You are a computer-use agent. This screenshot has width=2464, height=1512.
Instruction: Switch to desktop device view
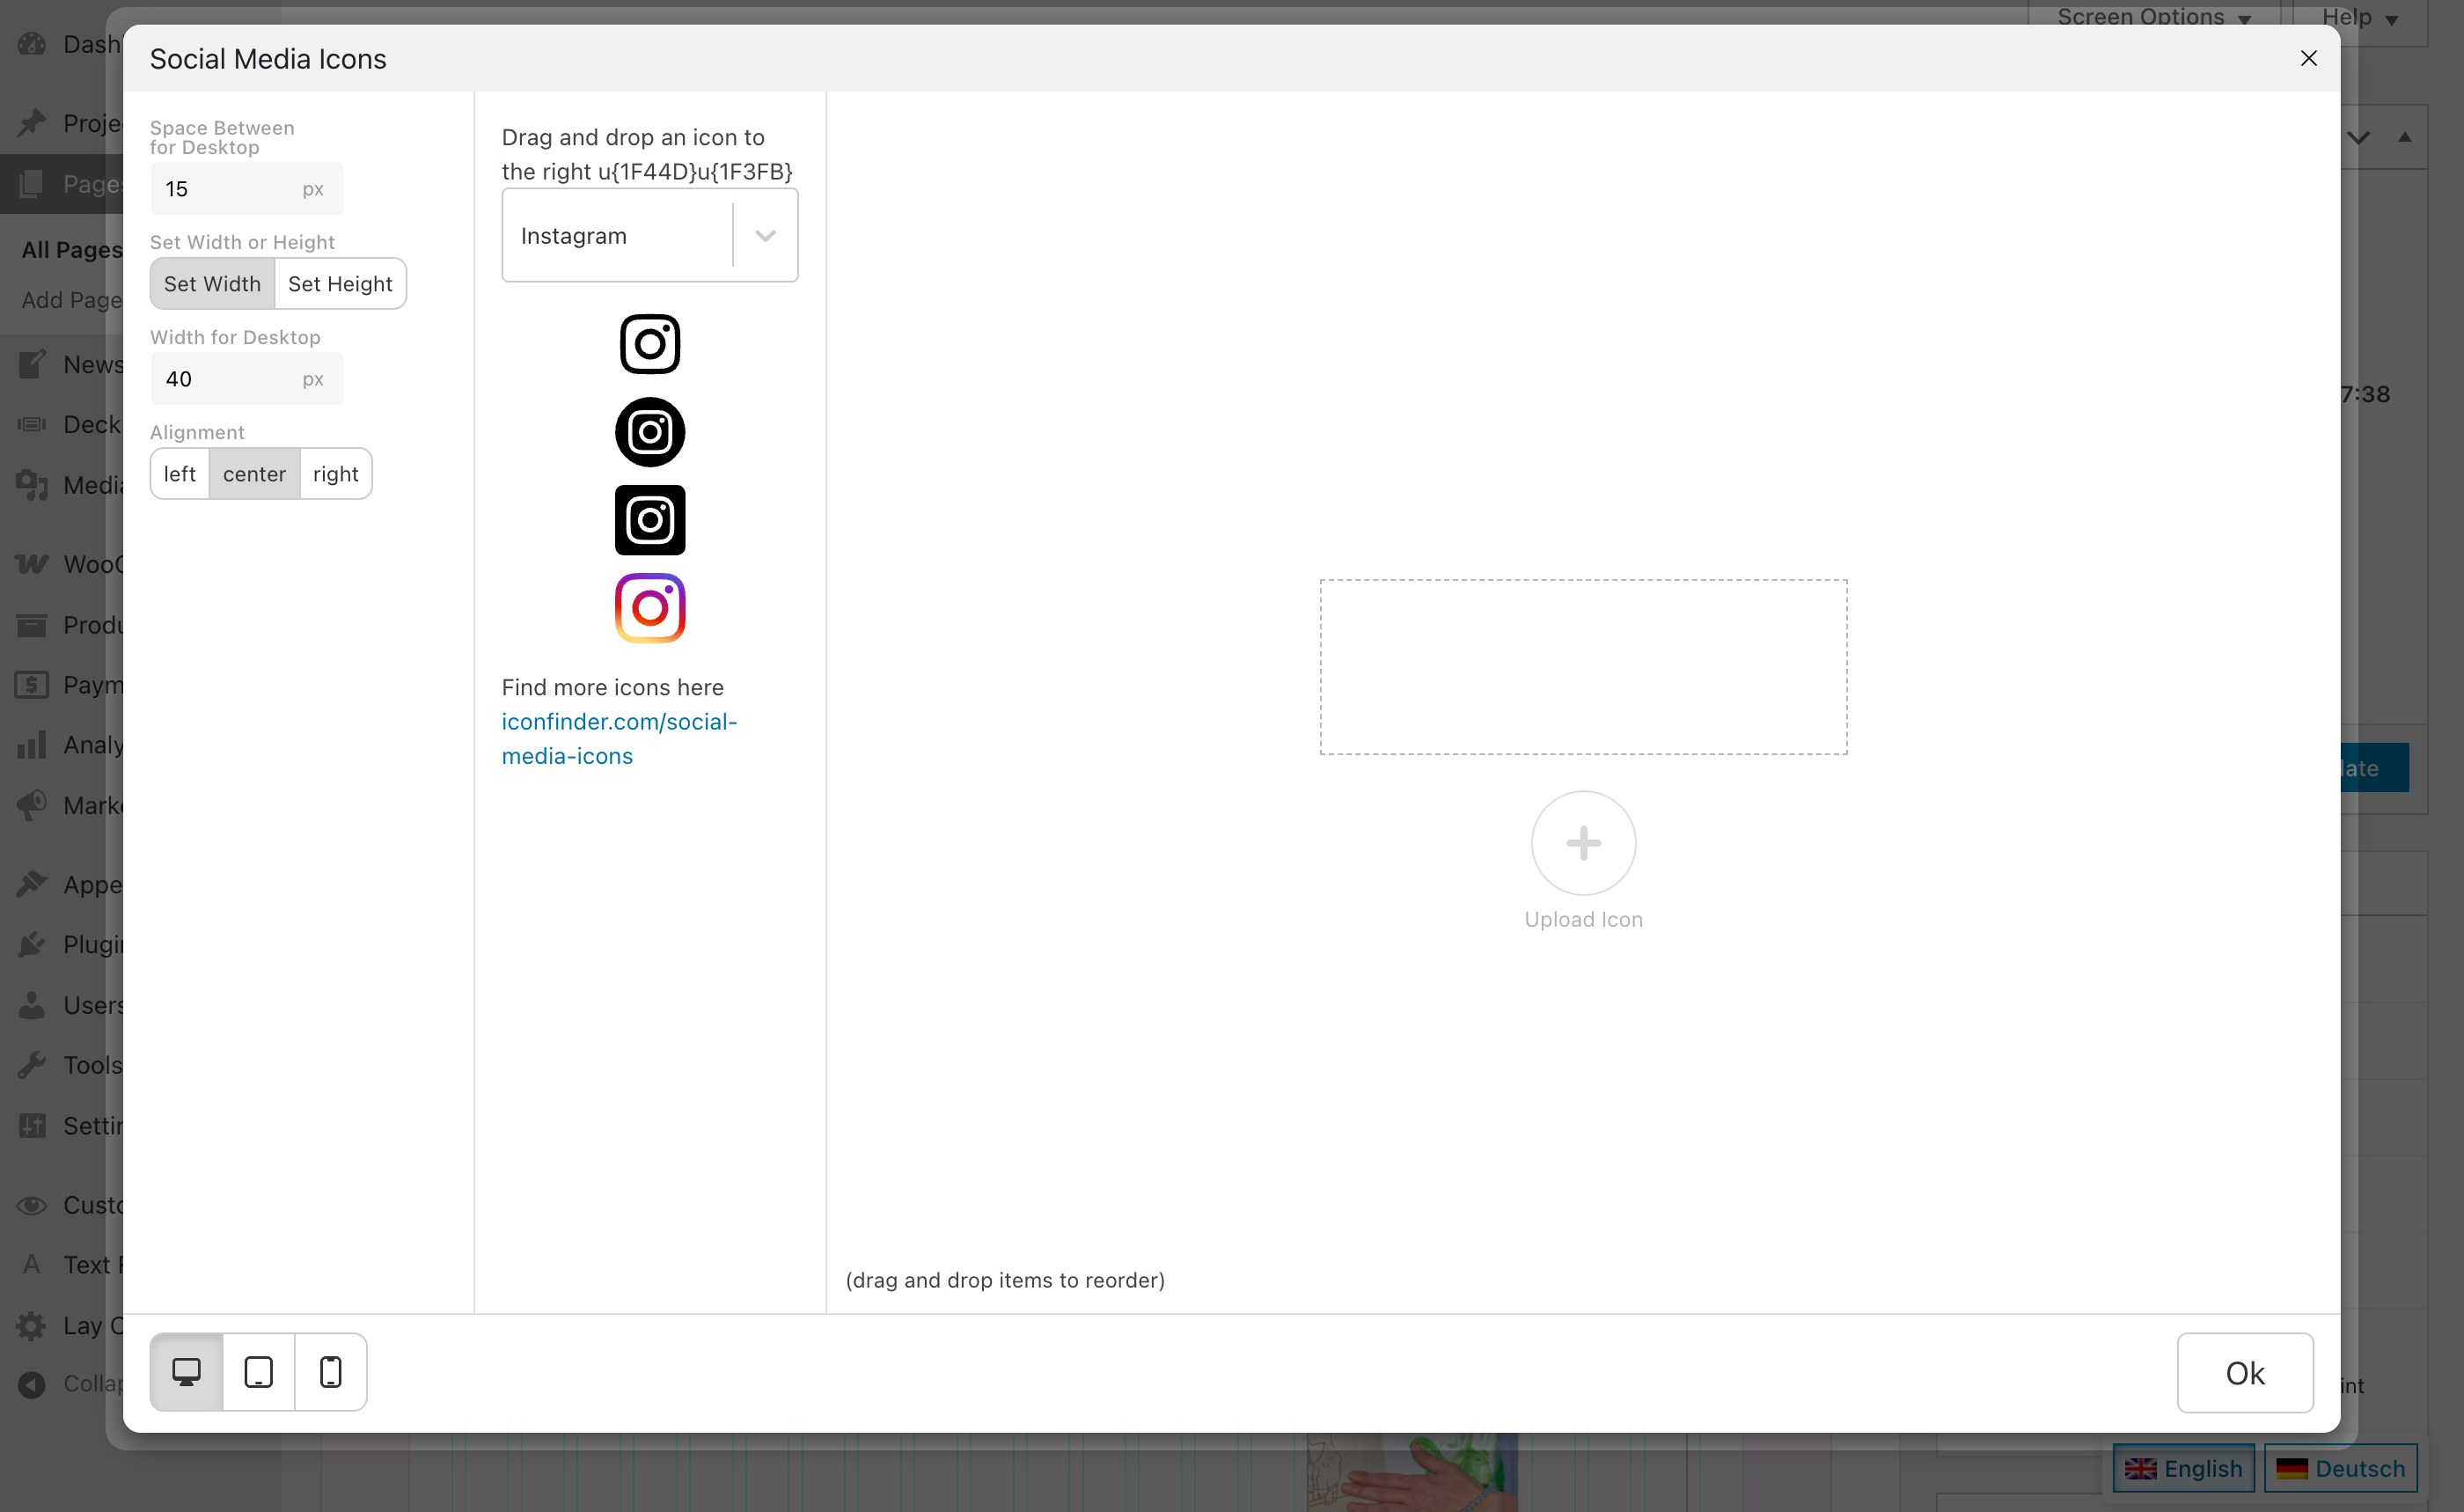click(x=187, y=1372)
